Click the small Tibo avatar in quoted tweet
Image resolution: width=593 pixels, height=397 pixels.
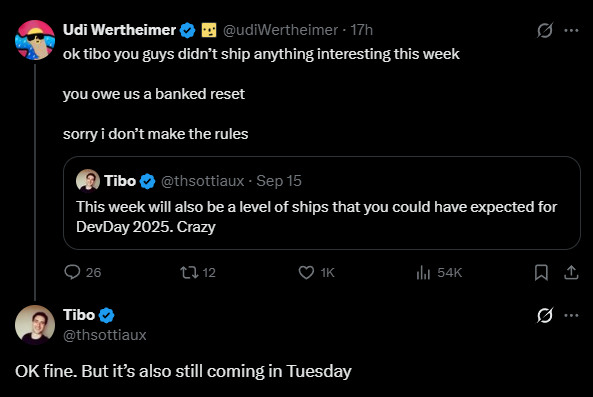pos(88,181)
